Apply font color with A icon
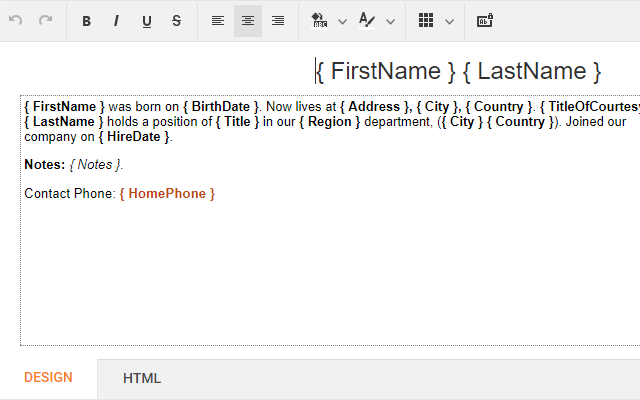The width and height of the screenshot is (640, 400). [367, 21]
